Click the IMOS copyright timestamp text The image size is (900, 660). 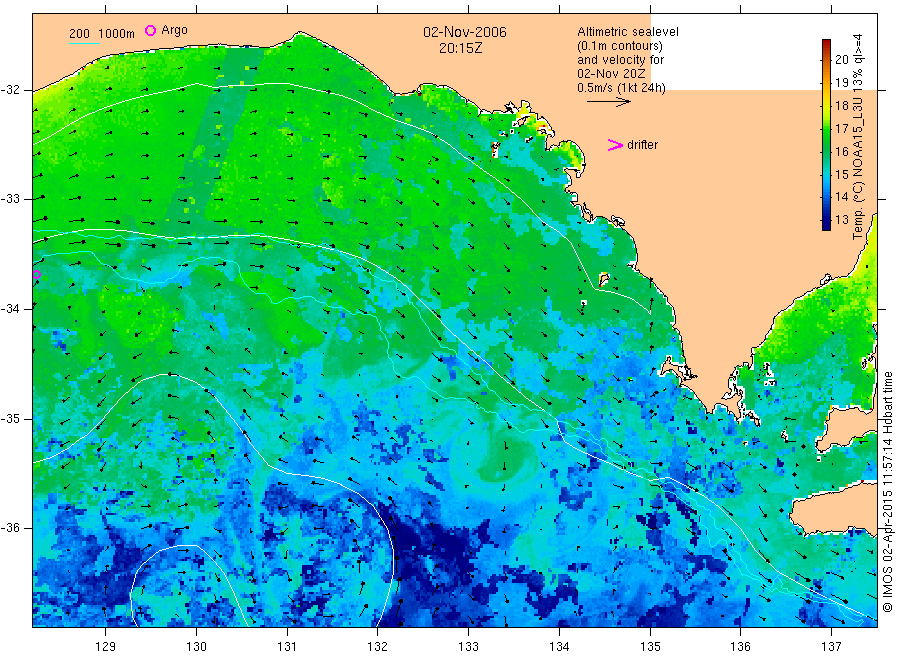pyautogui.click(x=887, y=492)
